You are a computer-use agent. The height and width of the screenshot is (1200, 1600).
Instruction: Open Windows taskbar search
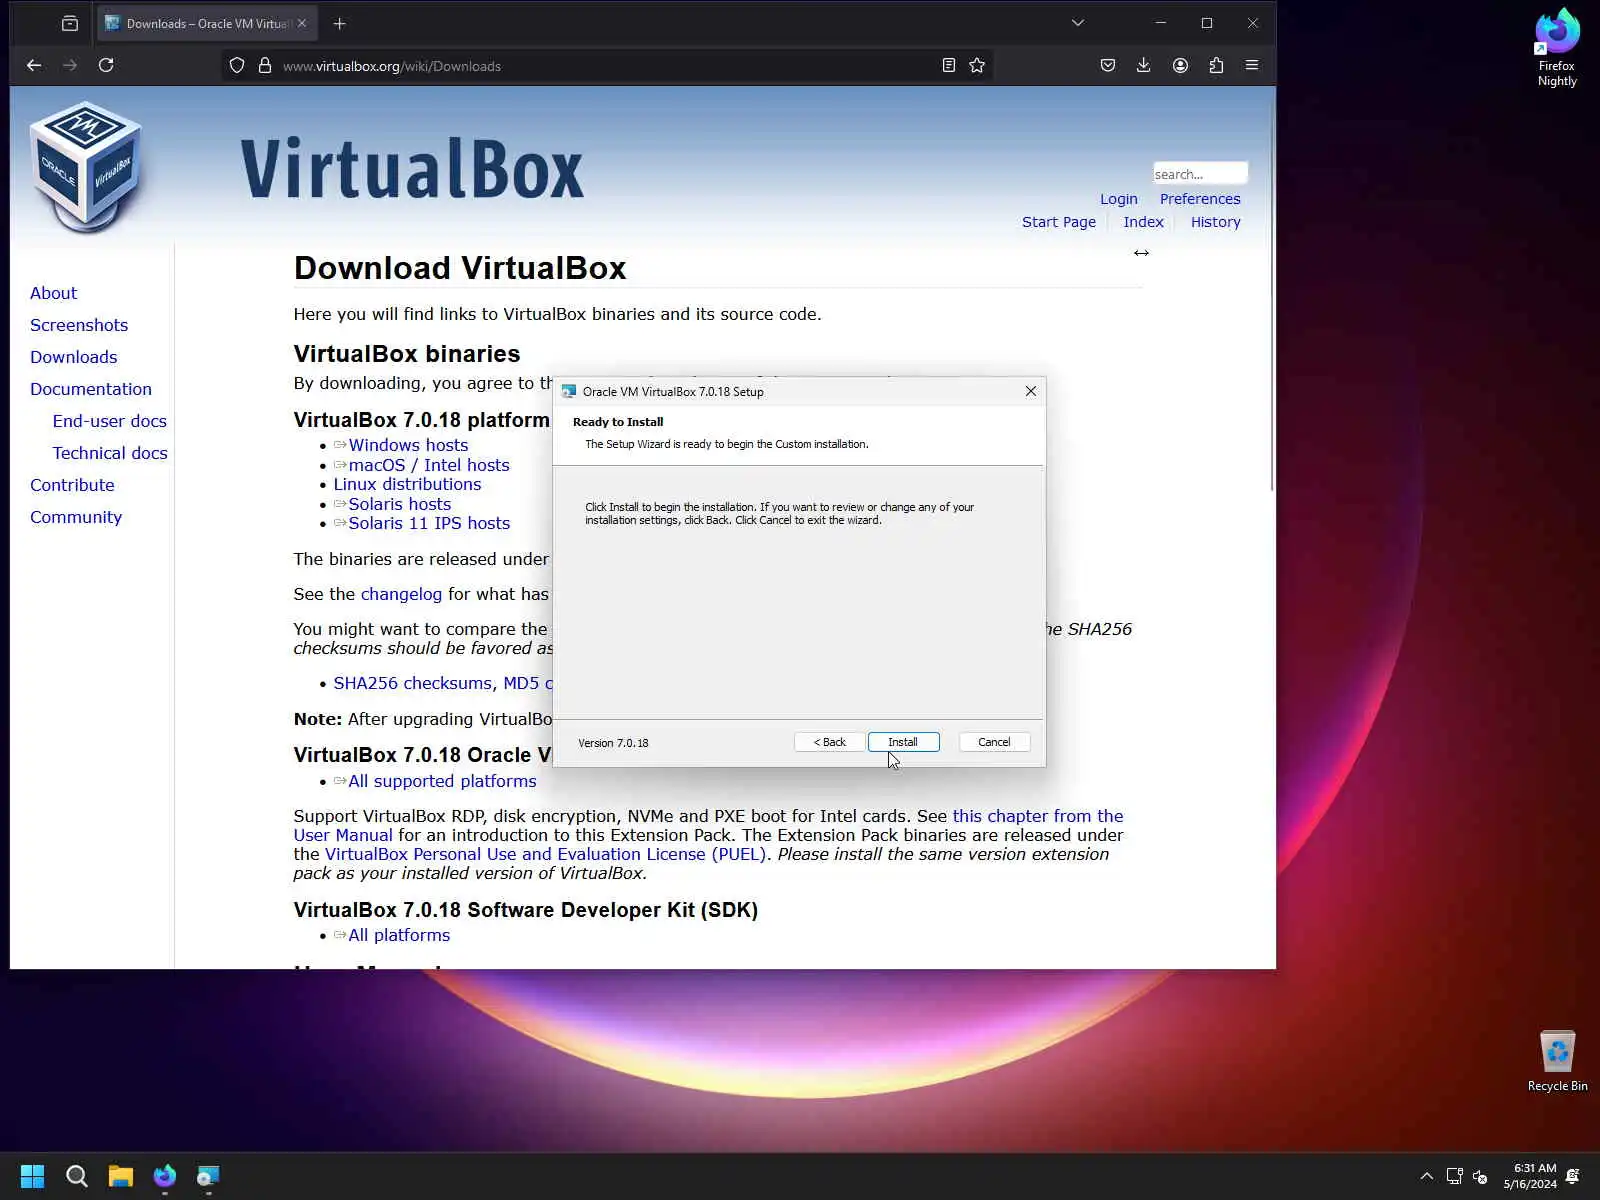(76, 1176)
